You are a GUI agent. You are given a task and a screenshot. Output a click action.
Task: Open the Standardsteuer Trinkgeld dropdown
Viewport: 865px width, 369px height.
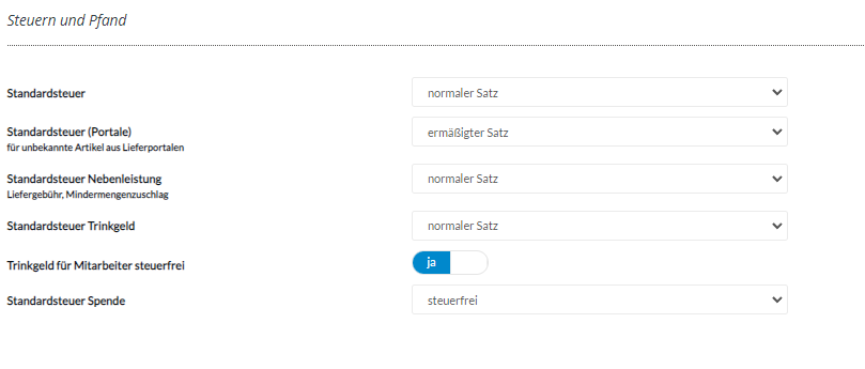coord(600,226)
